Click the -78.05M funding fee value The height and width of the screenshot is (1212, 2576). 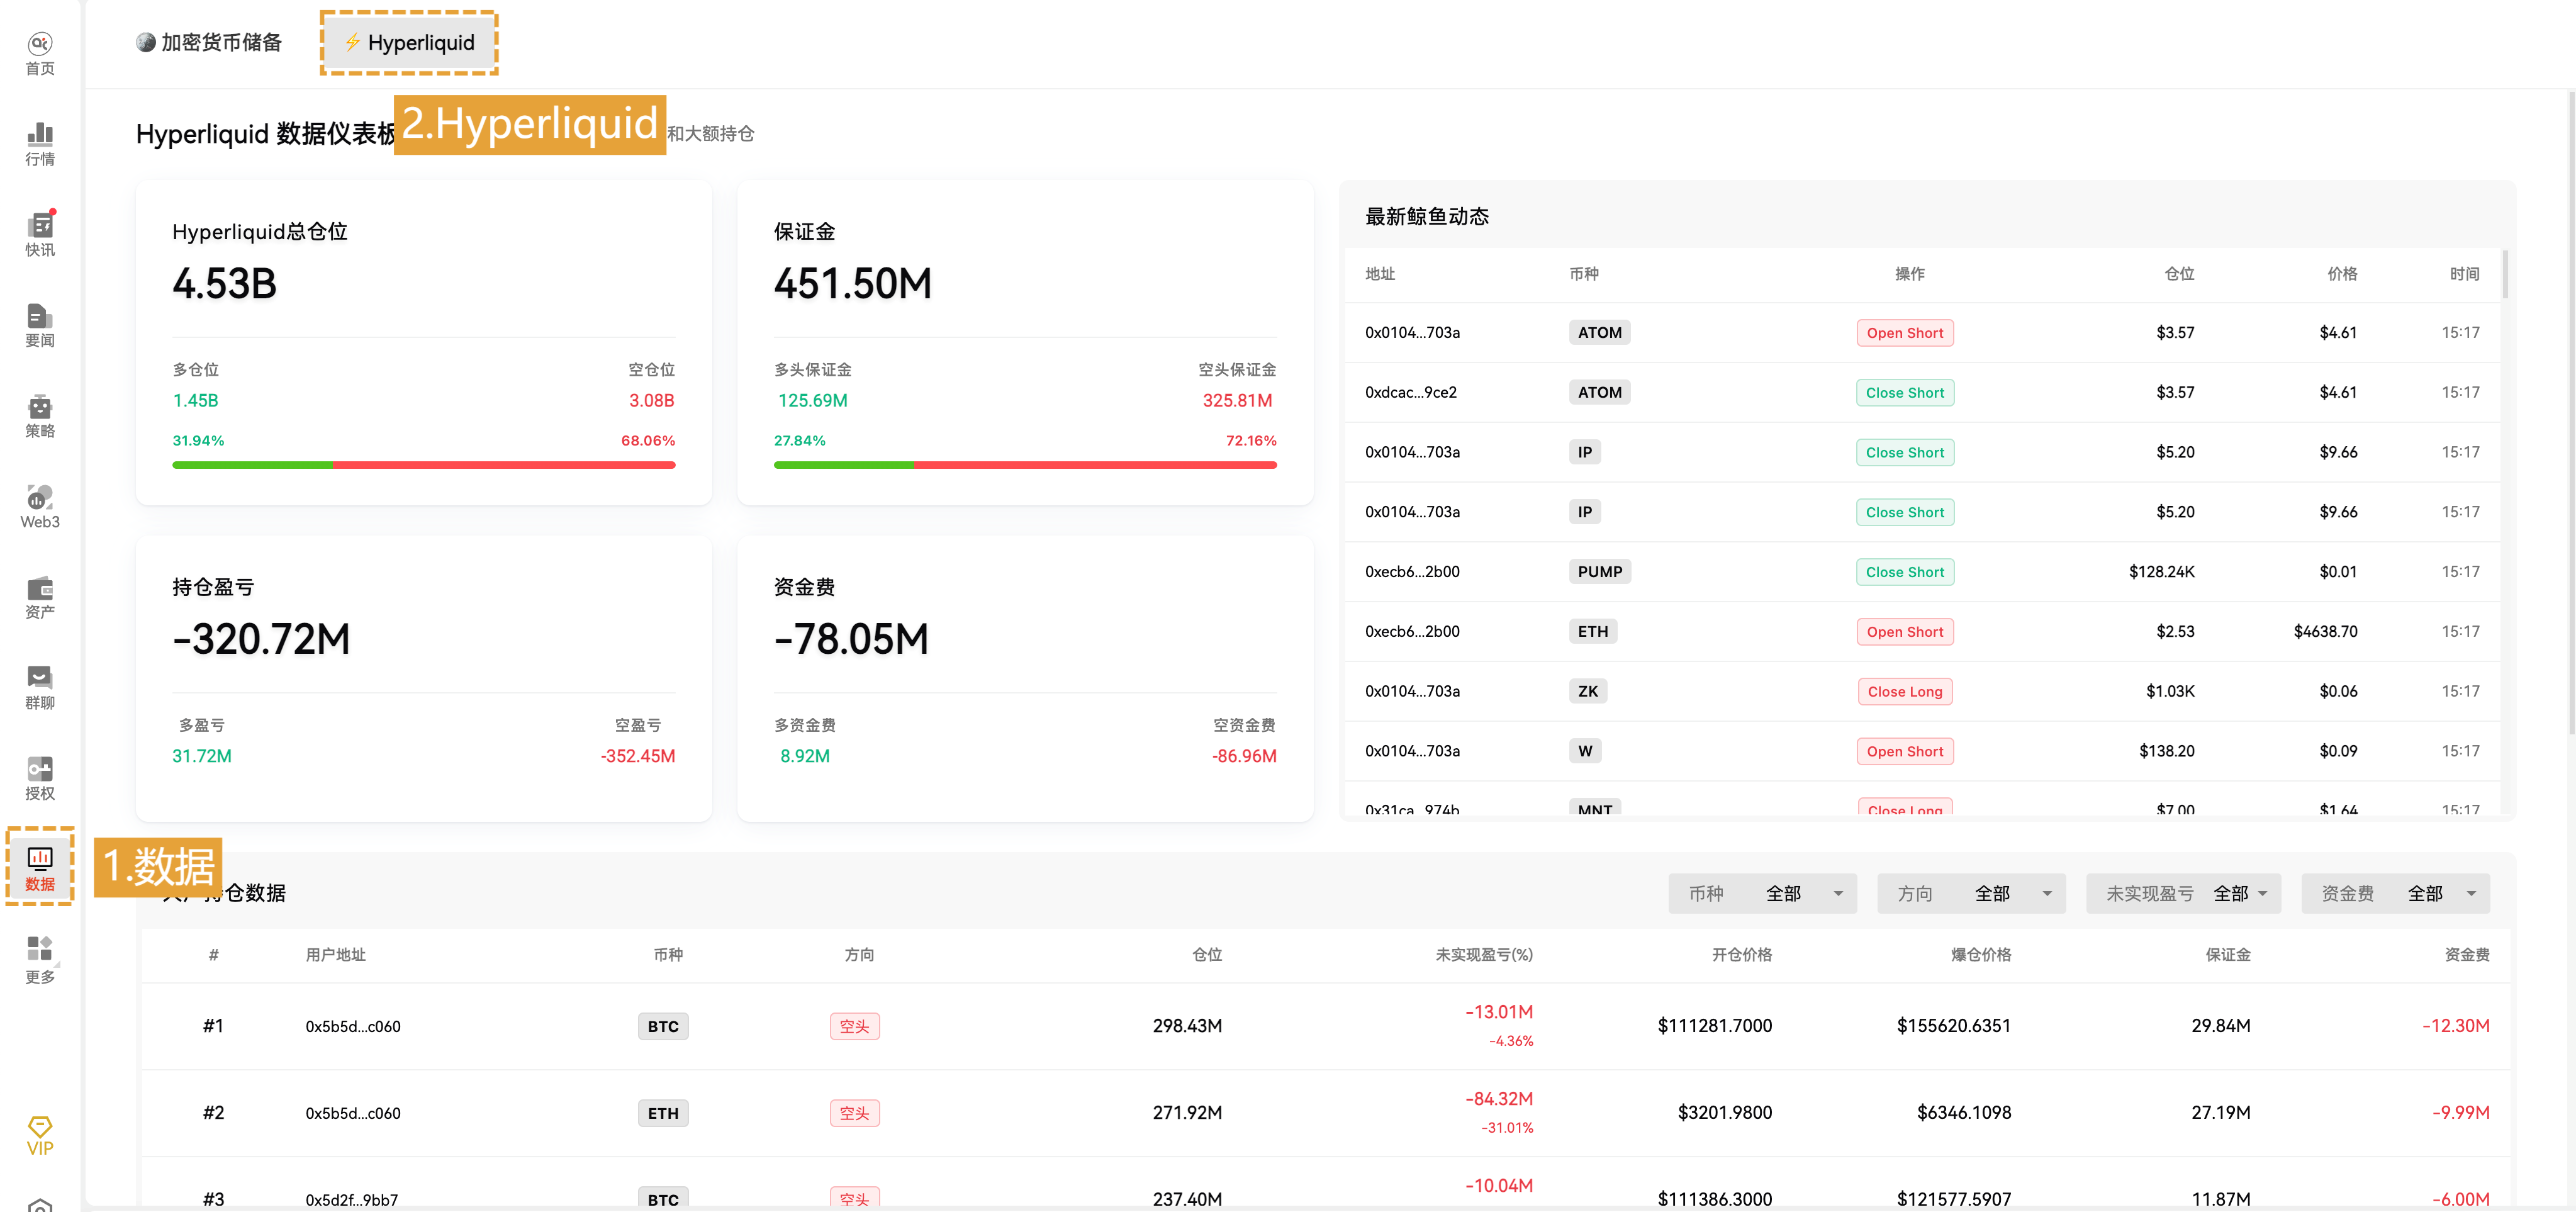pyautogui.click(x=851, y=639)
